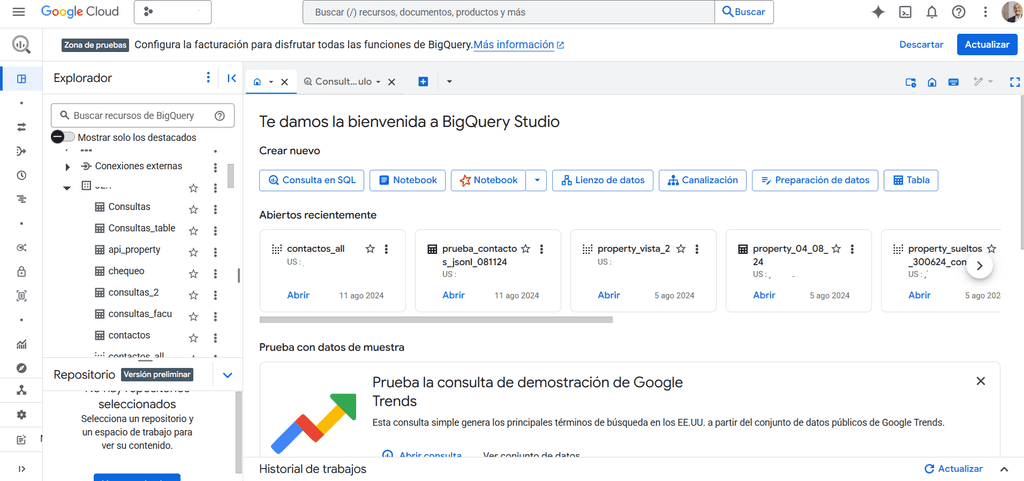Expand the left navigation sidebar arrow
This screenshot has width=1024, height=481.
(x=22, y=469)
